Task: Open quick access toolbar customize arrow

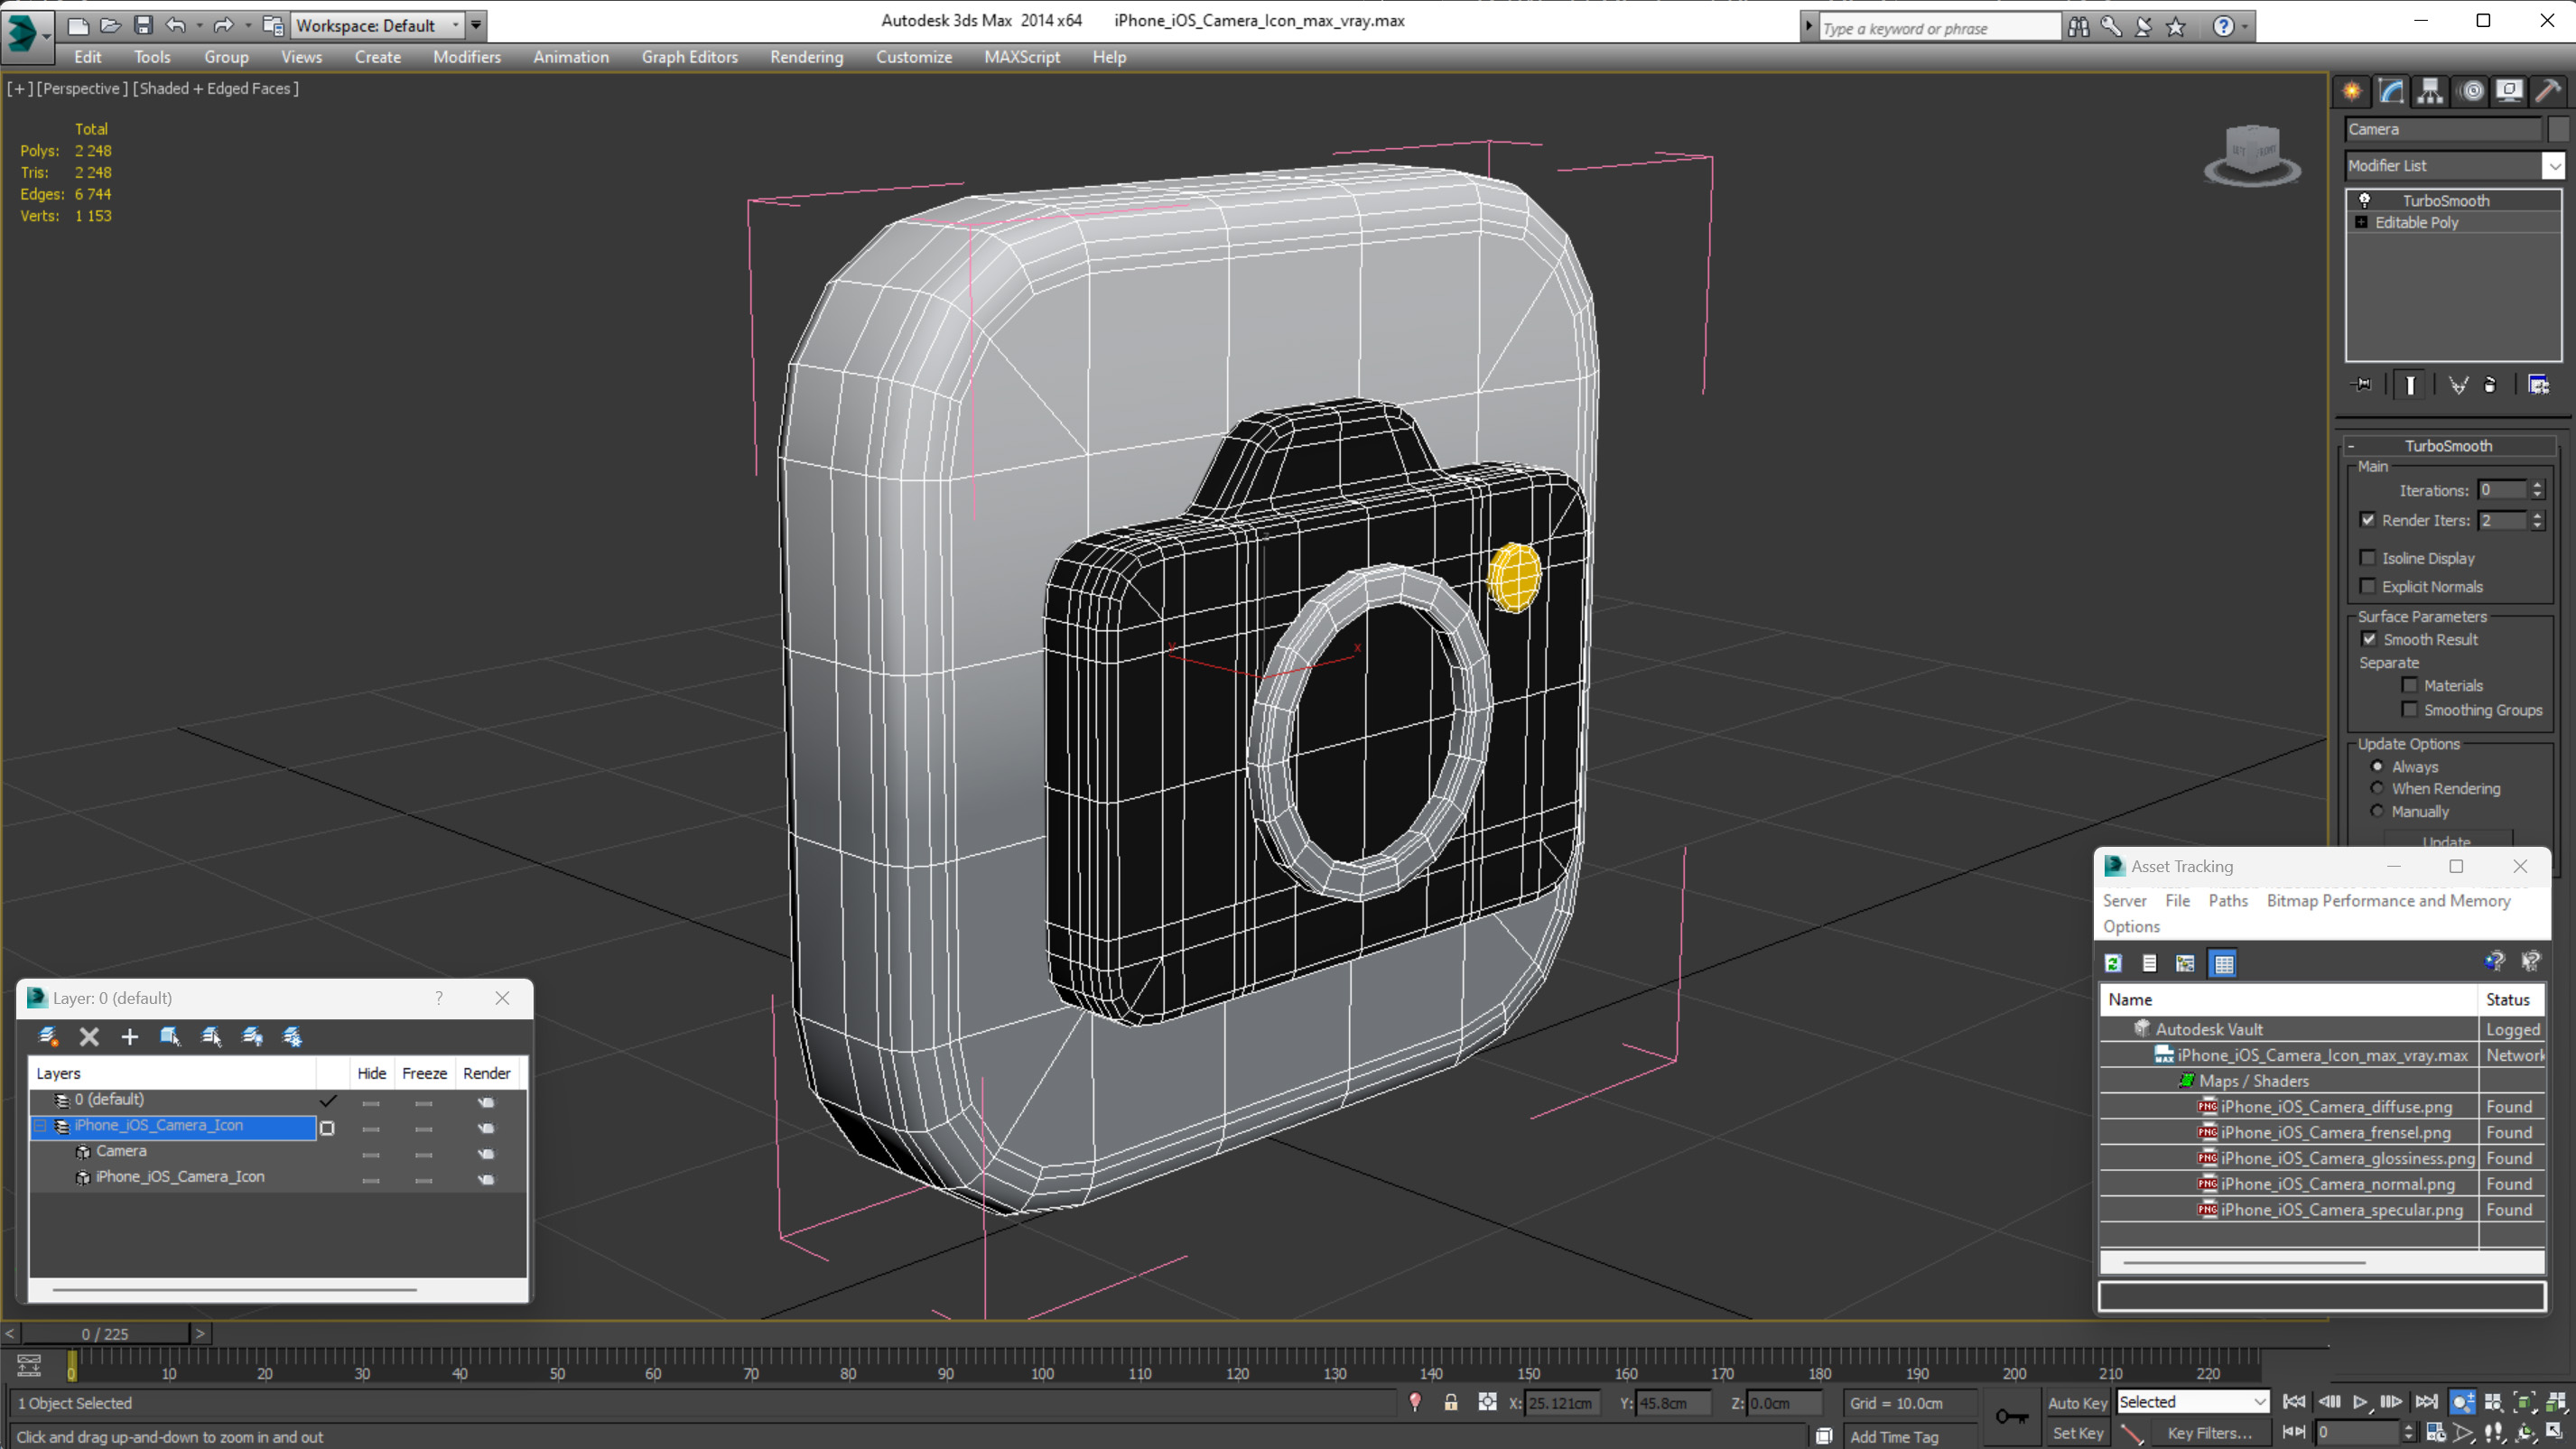Action: [x=476, y=25]
